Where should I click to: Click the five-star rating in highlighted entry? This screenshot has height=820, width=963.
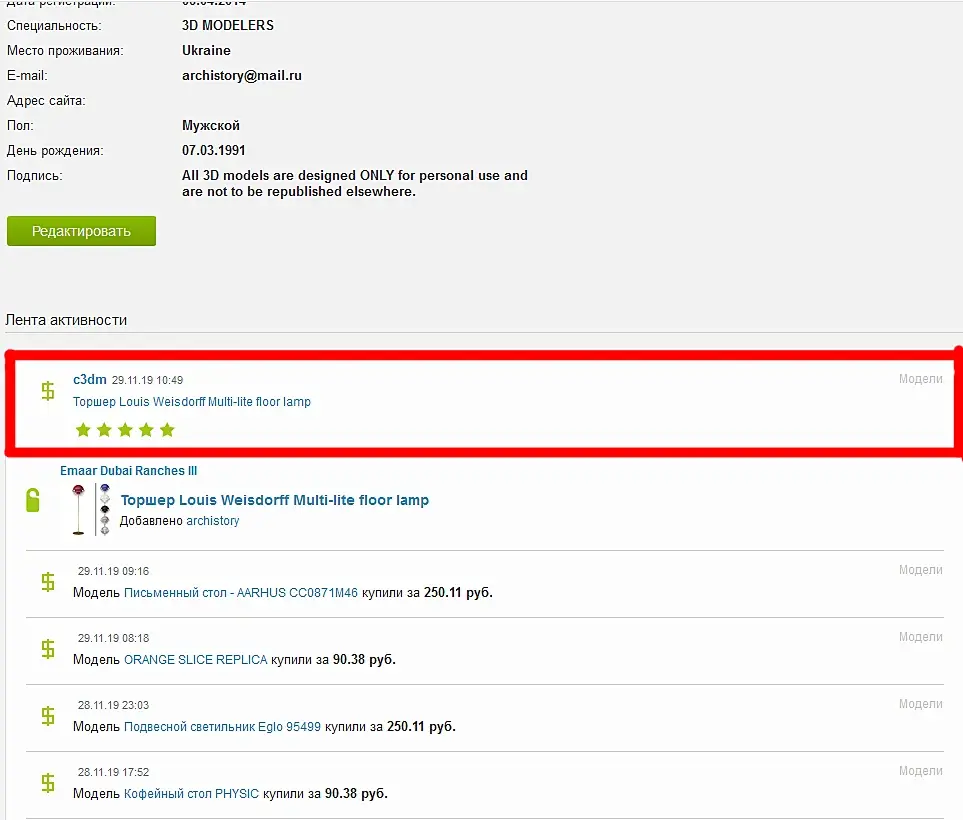pos(125,430)
